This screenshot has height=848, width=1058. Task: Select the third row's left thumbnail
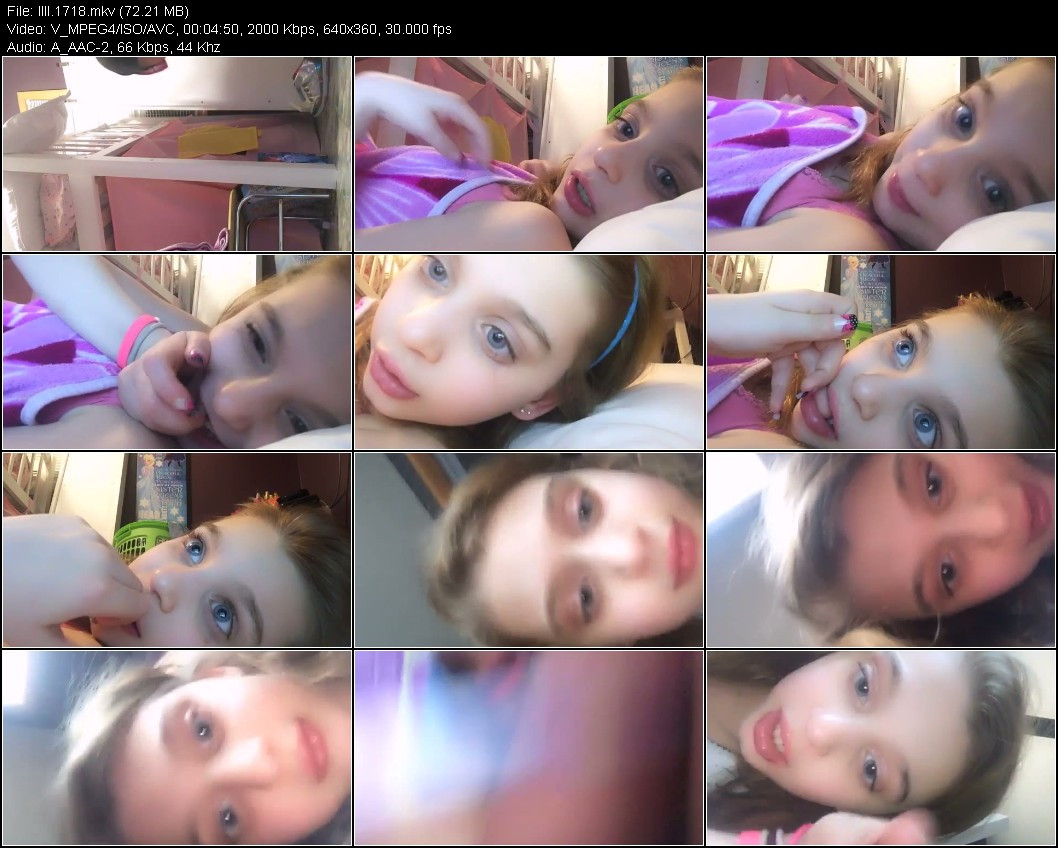[177, 550]
